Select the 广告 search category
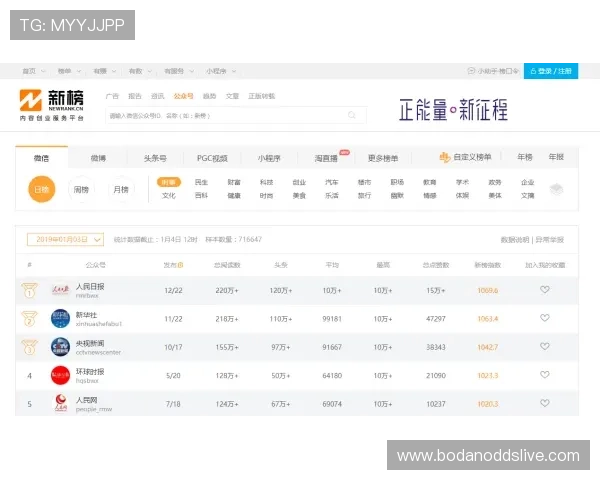This screenshot has width=600, height=480. pos(112,96)
